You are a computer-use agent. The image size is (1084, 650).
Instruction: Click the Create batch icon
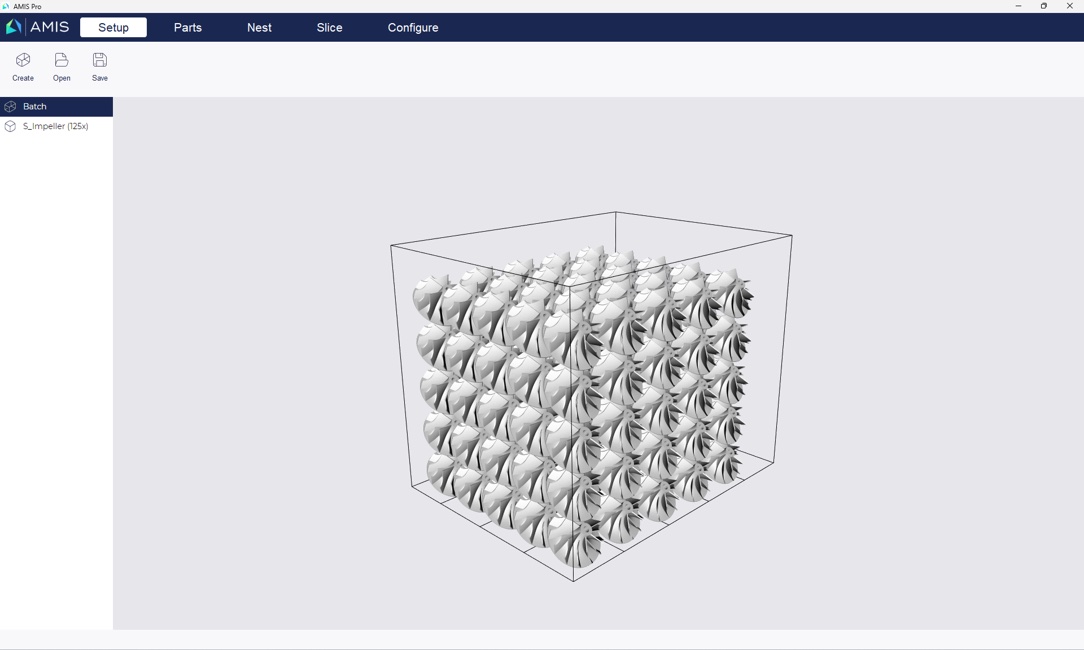[x=23, y=61]
